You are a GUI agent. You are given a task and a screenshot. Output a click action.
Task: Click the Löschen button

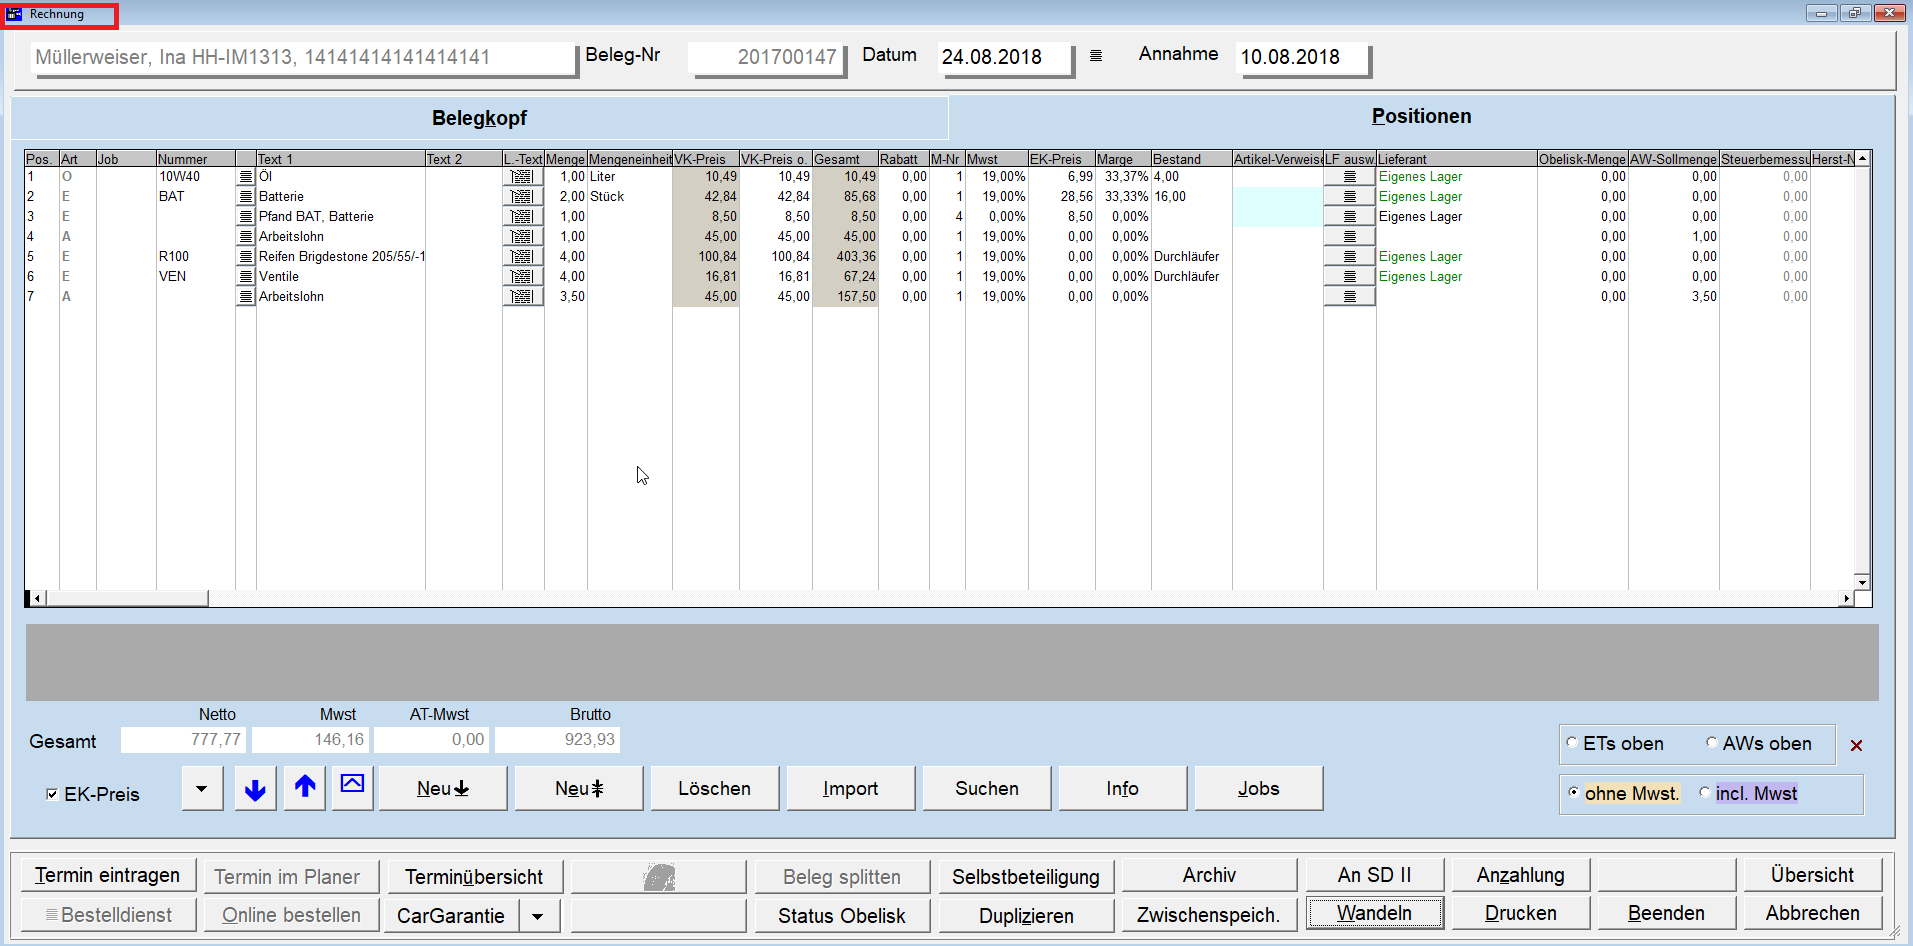click(714, 789)
